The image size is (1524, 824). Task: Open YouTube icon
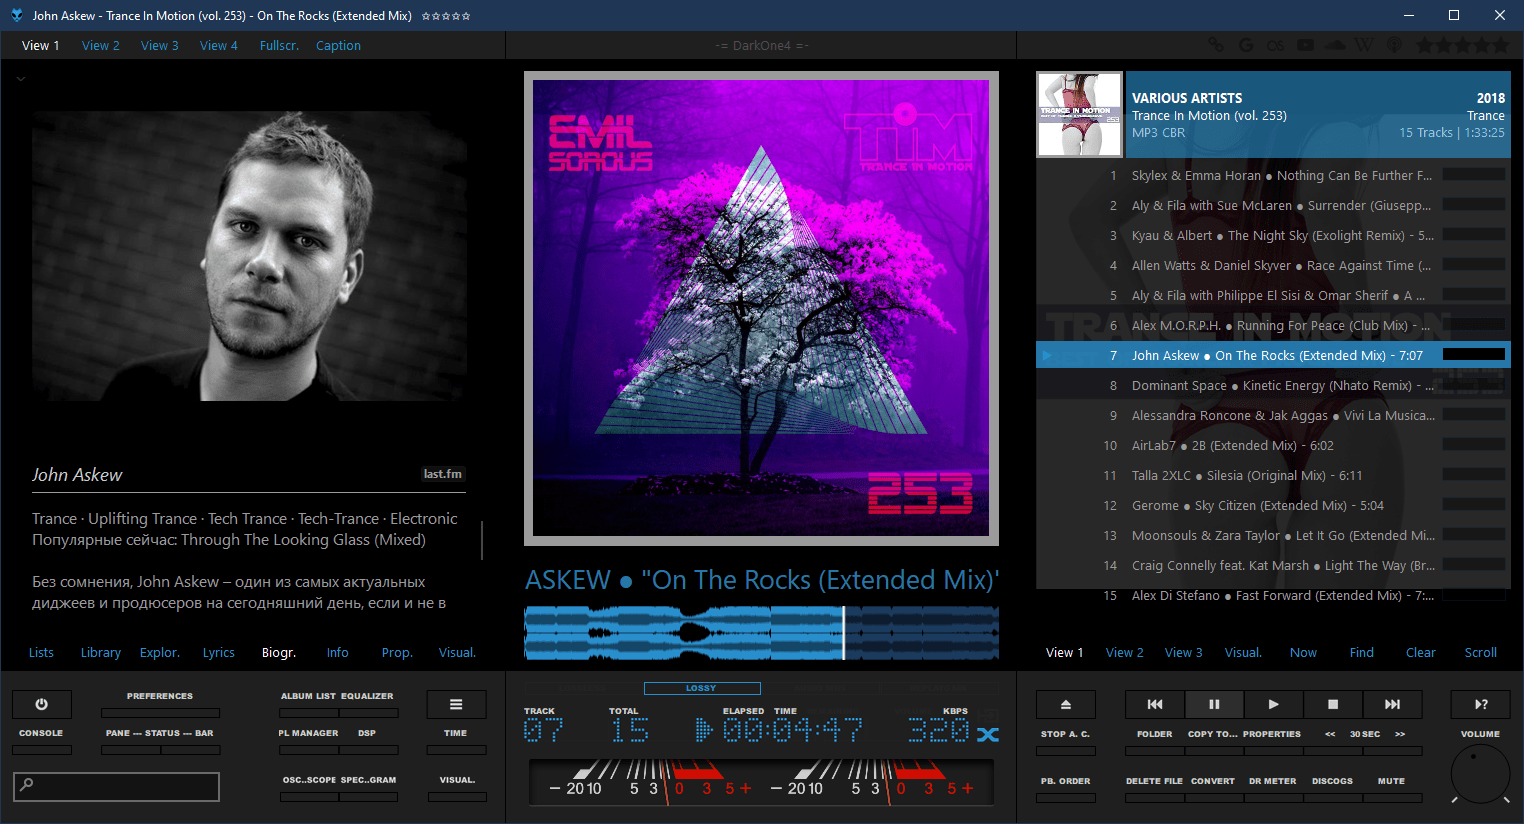pyautogui.click(x=1306, y=45)
